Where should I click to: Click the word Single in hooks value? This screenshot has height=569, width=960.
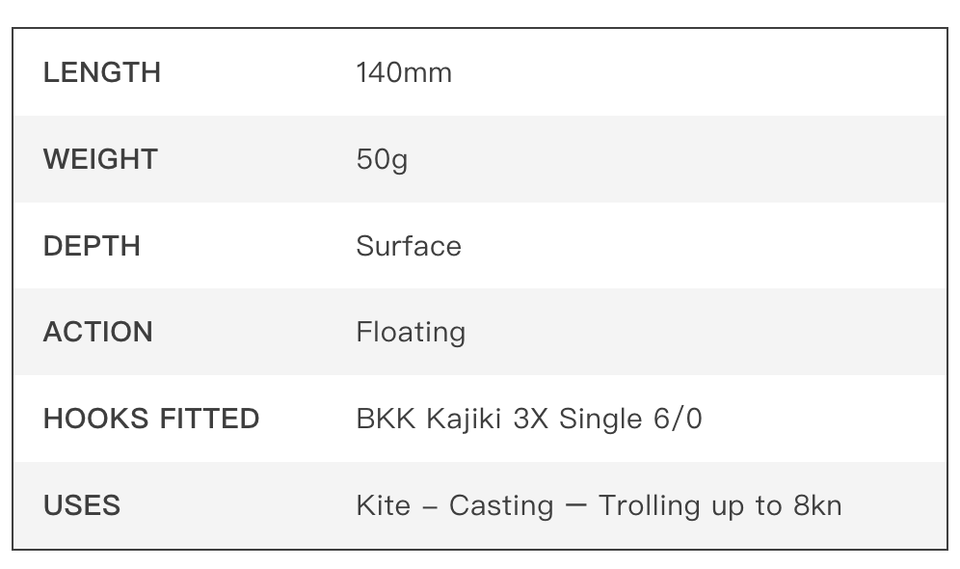[x=601, y=419]
